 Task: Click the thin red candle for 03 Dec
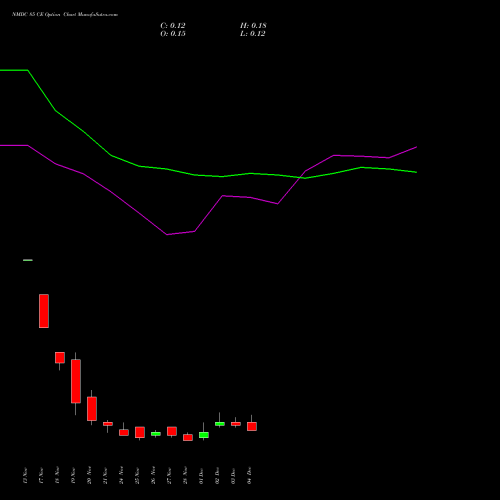tap(236, 424)
